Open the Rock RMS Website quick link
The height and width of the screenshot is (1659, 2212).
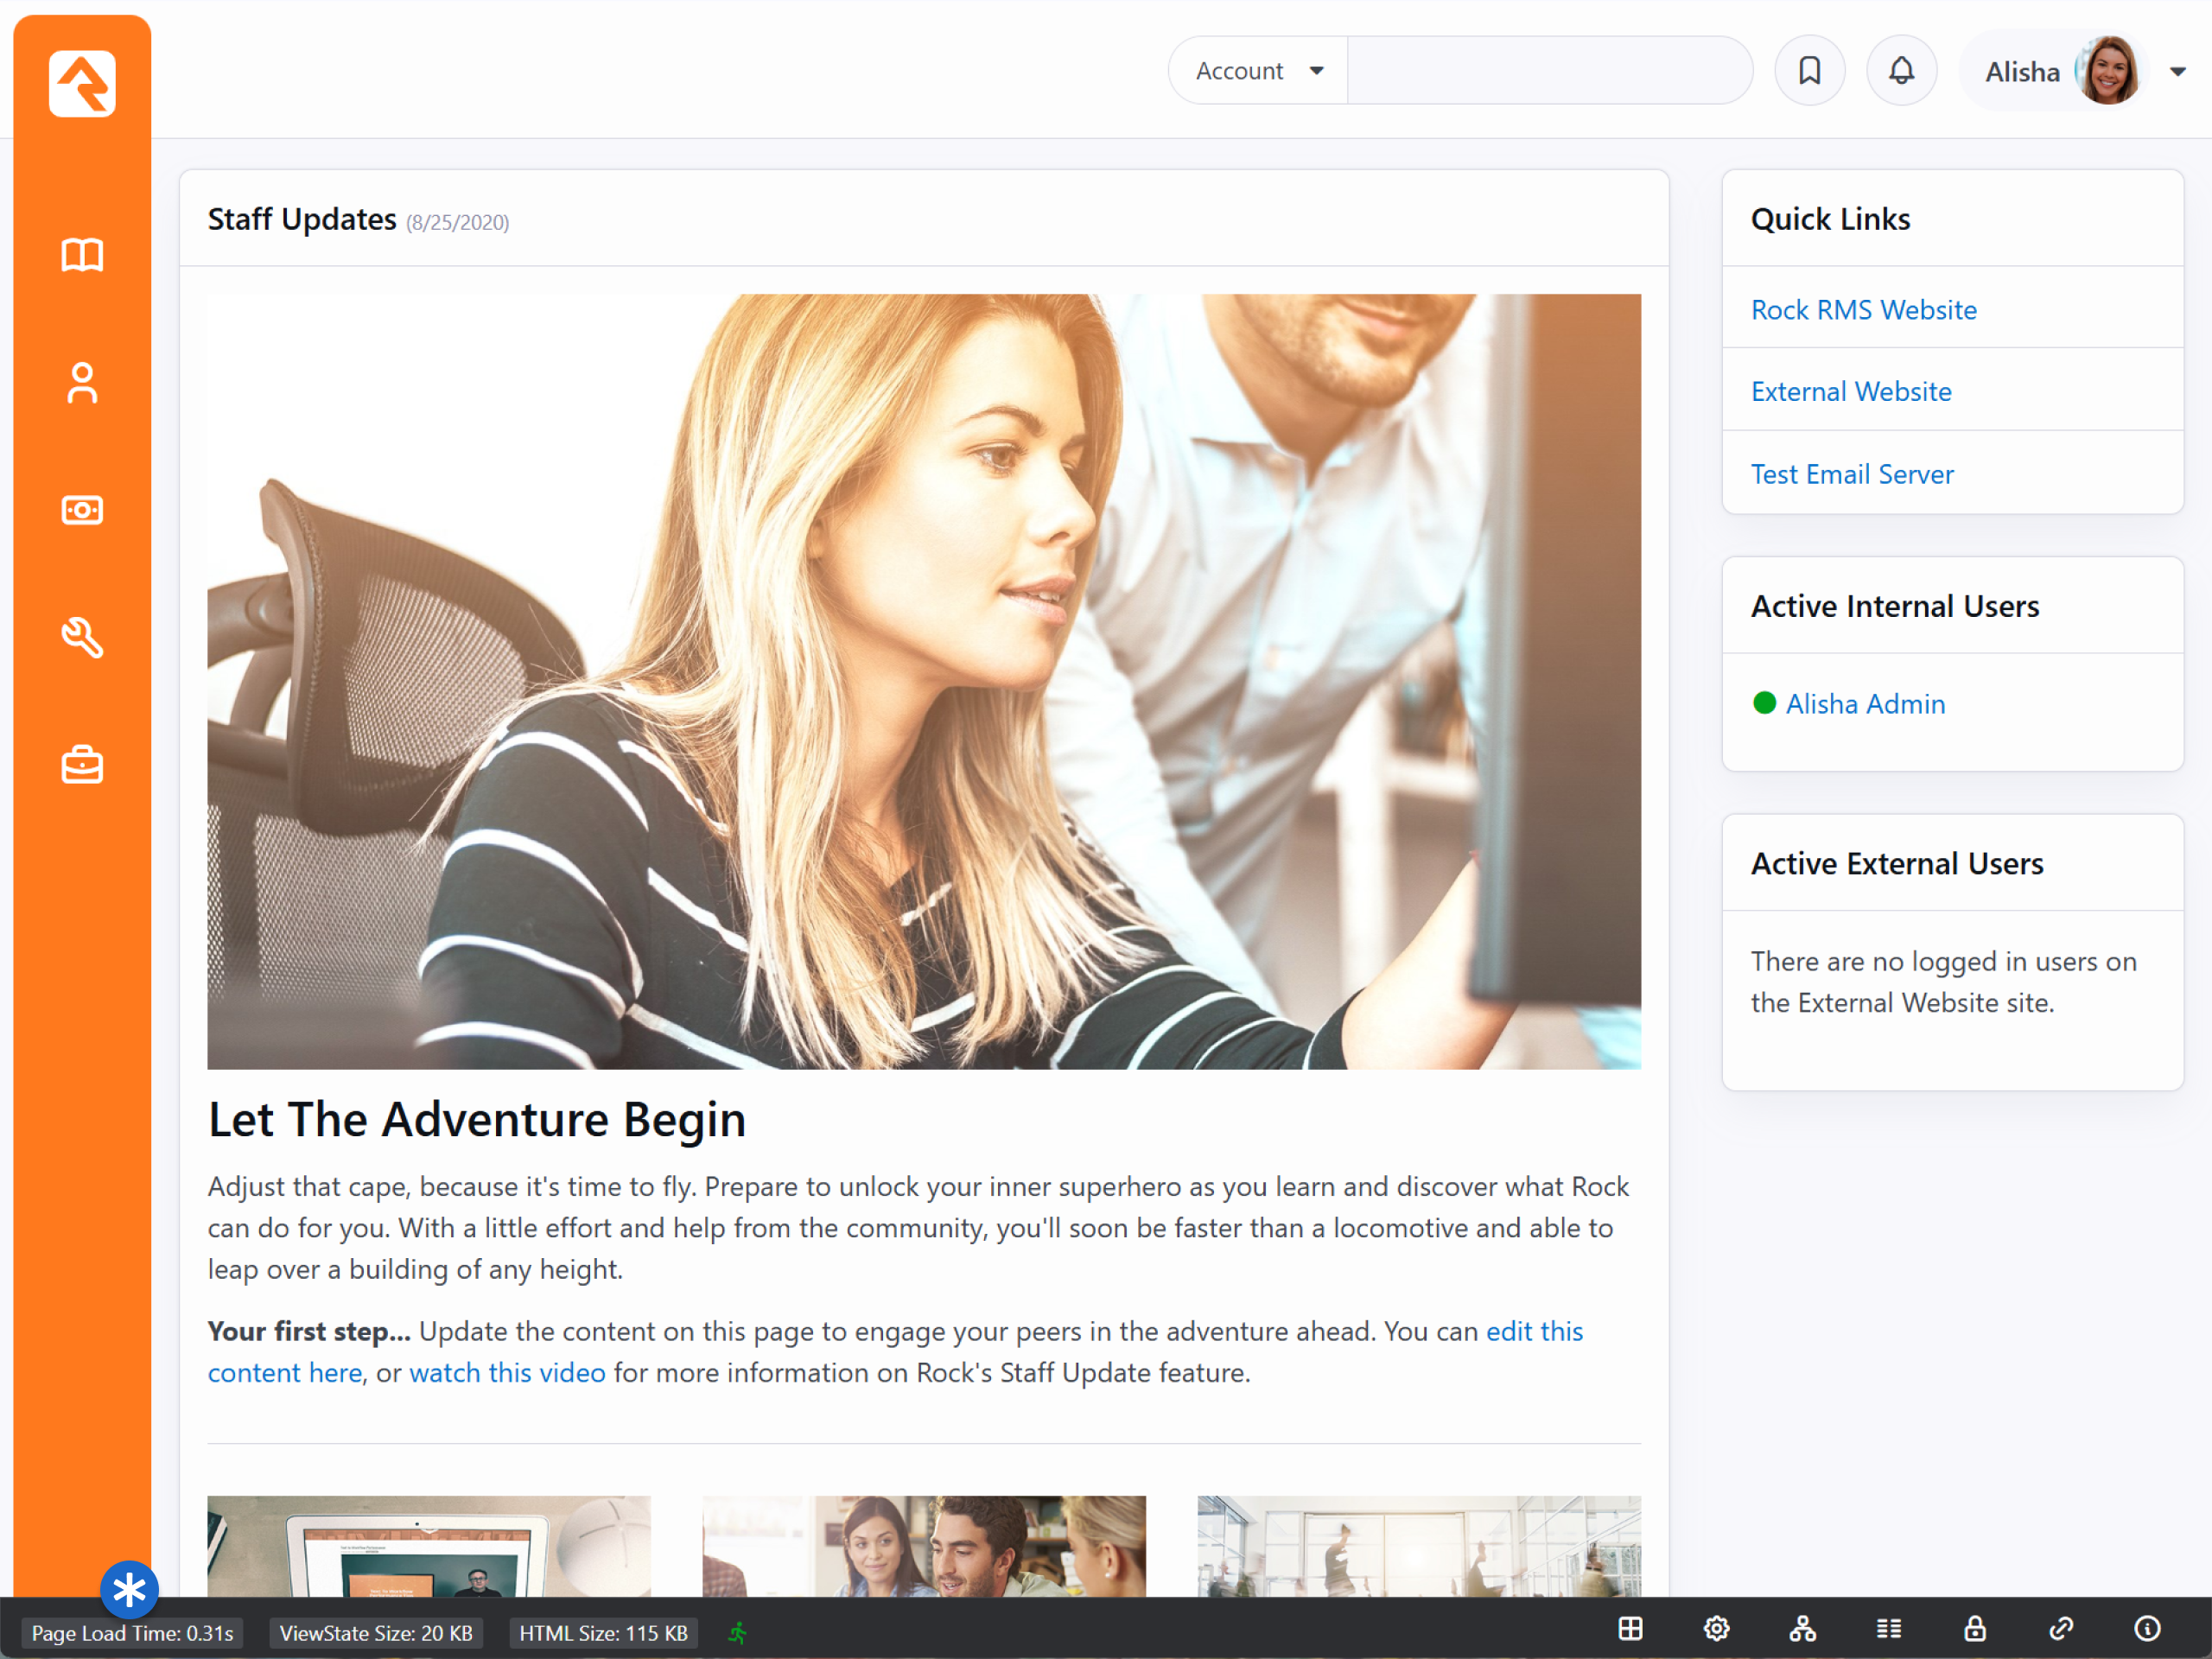point(1863,310)
